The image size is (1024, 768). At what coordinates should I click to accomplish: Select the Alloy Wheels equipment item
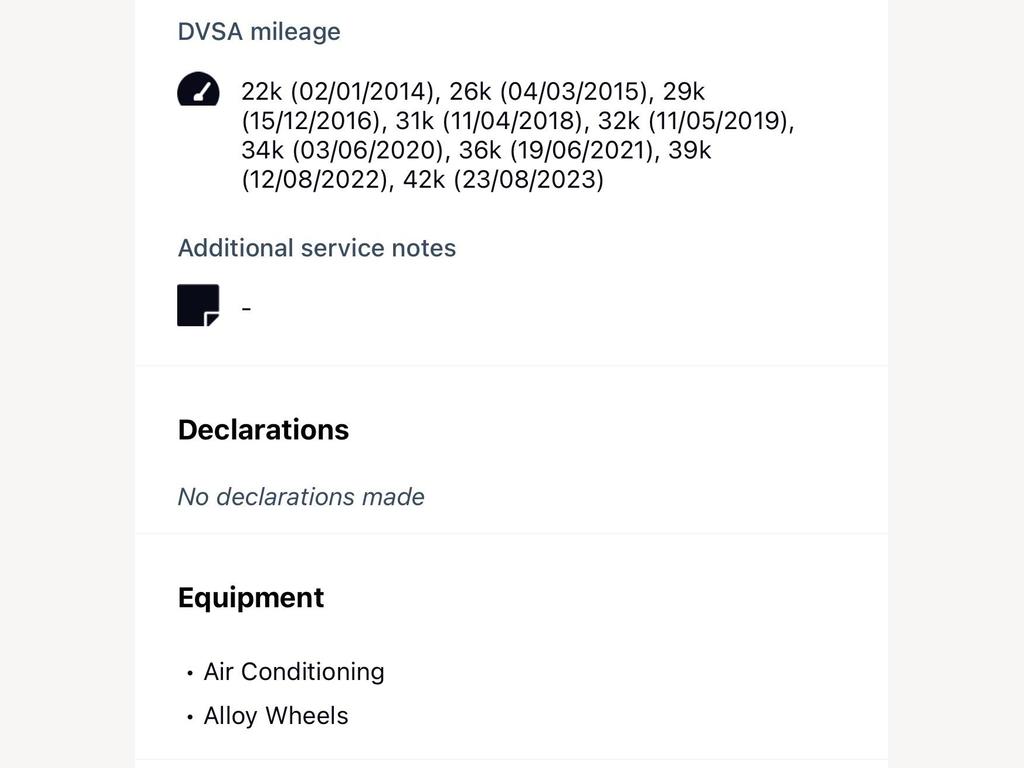click(x=276, y=716)
